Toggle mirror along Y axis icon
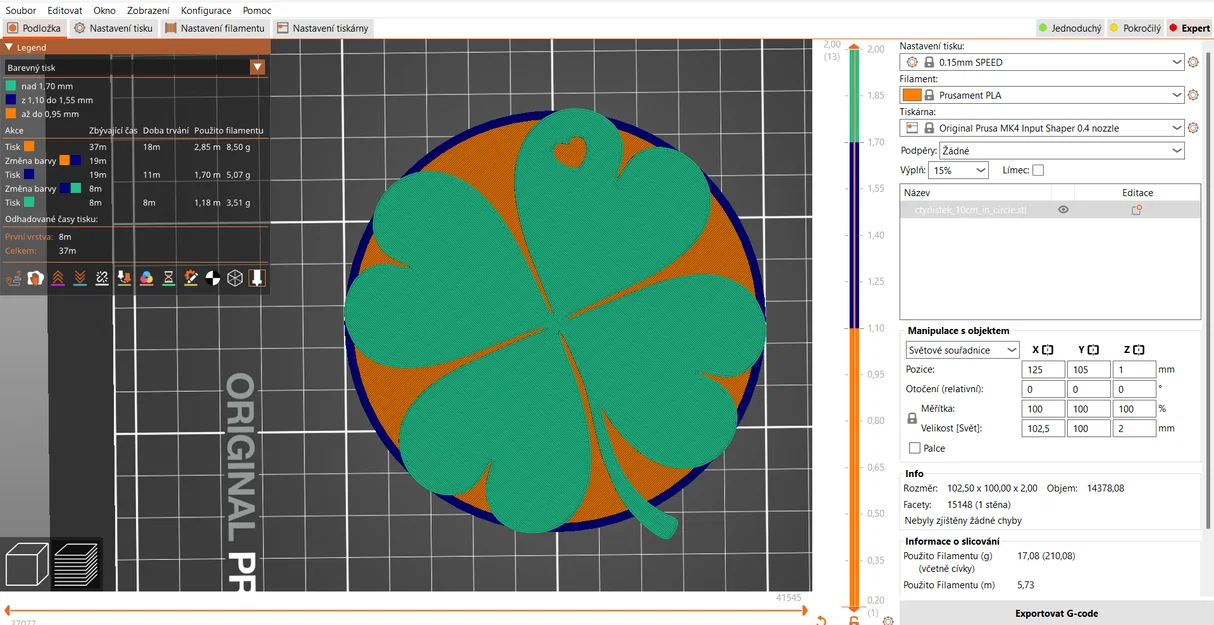 pyautogui.click(x=1093, y=350)
